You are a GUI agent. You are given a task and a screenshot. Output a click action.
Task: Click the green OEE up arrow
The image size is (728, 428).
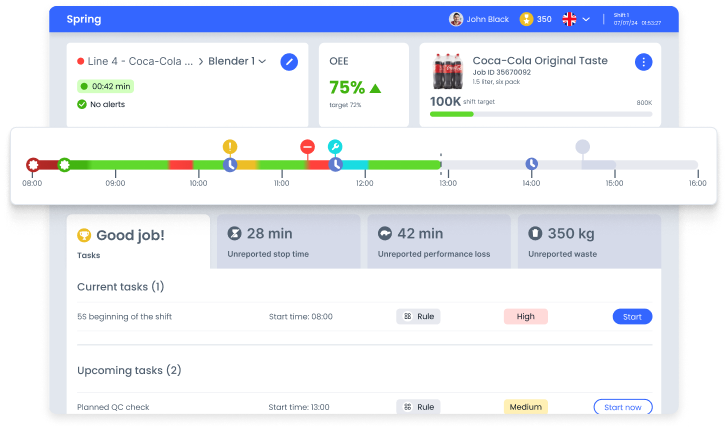[375, 88]
